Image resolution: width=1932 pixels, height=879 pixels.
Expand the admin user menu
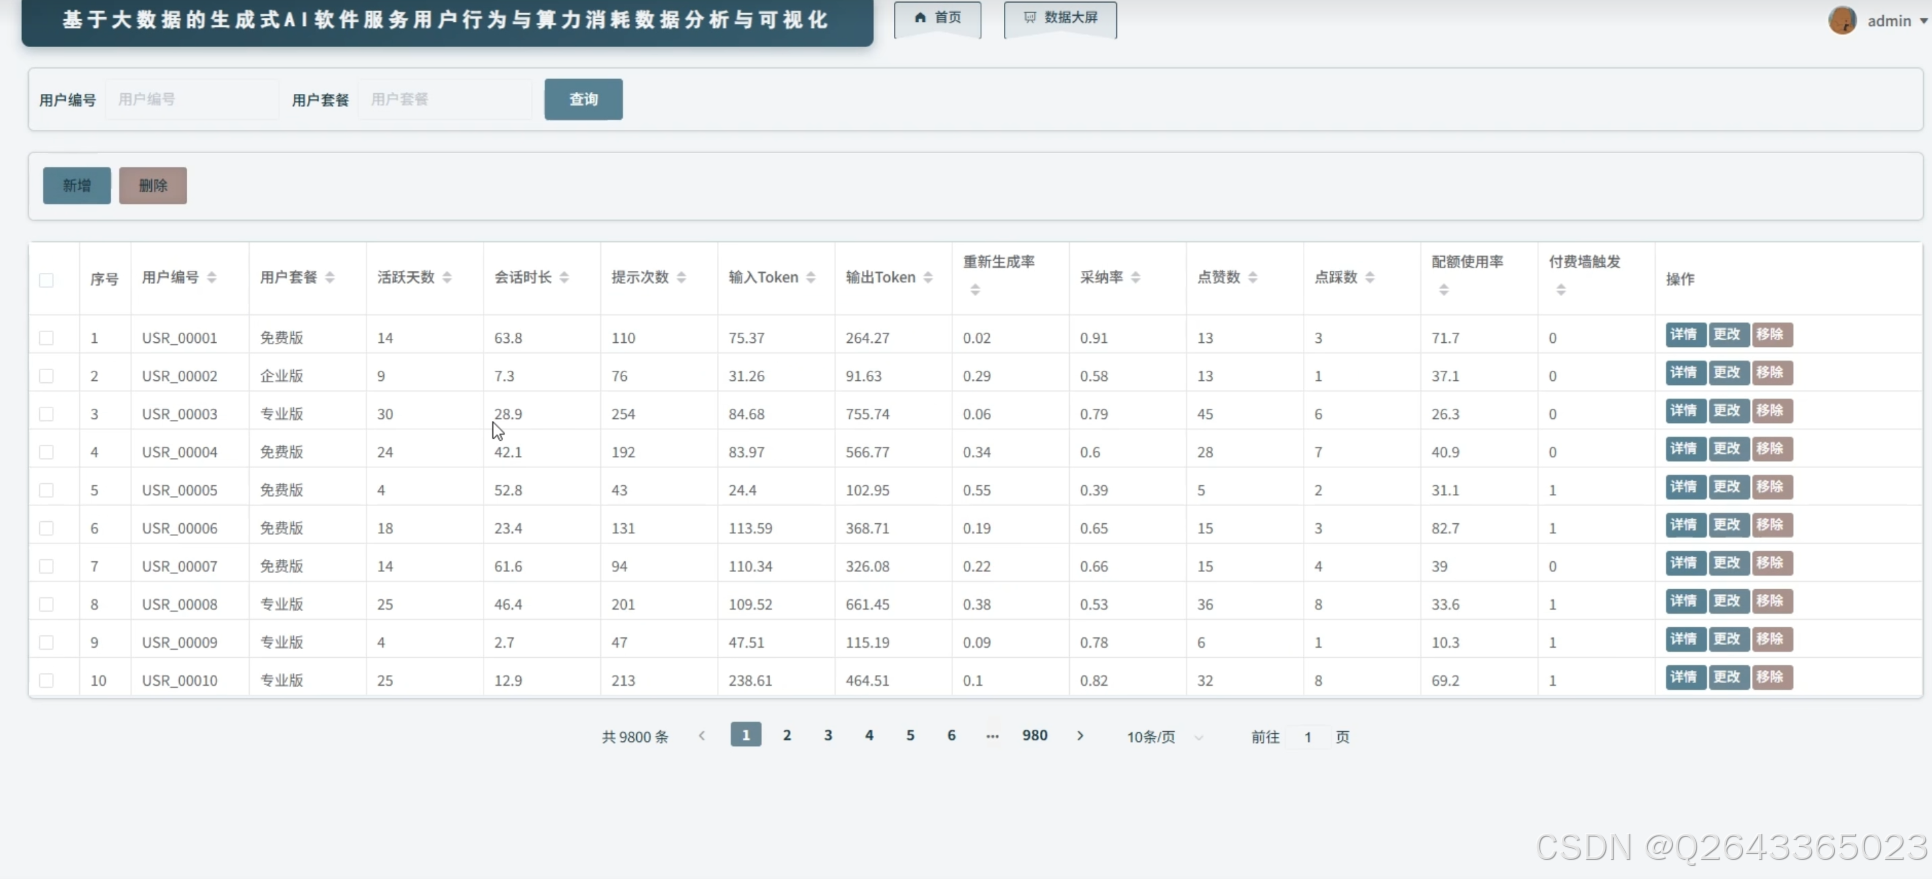click(1878, 20)
